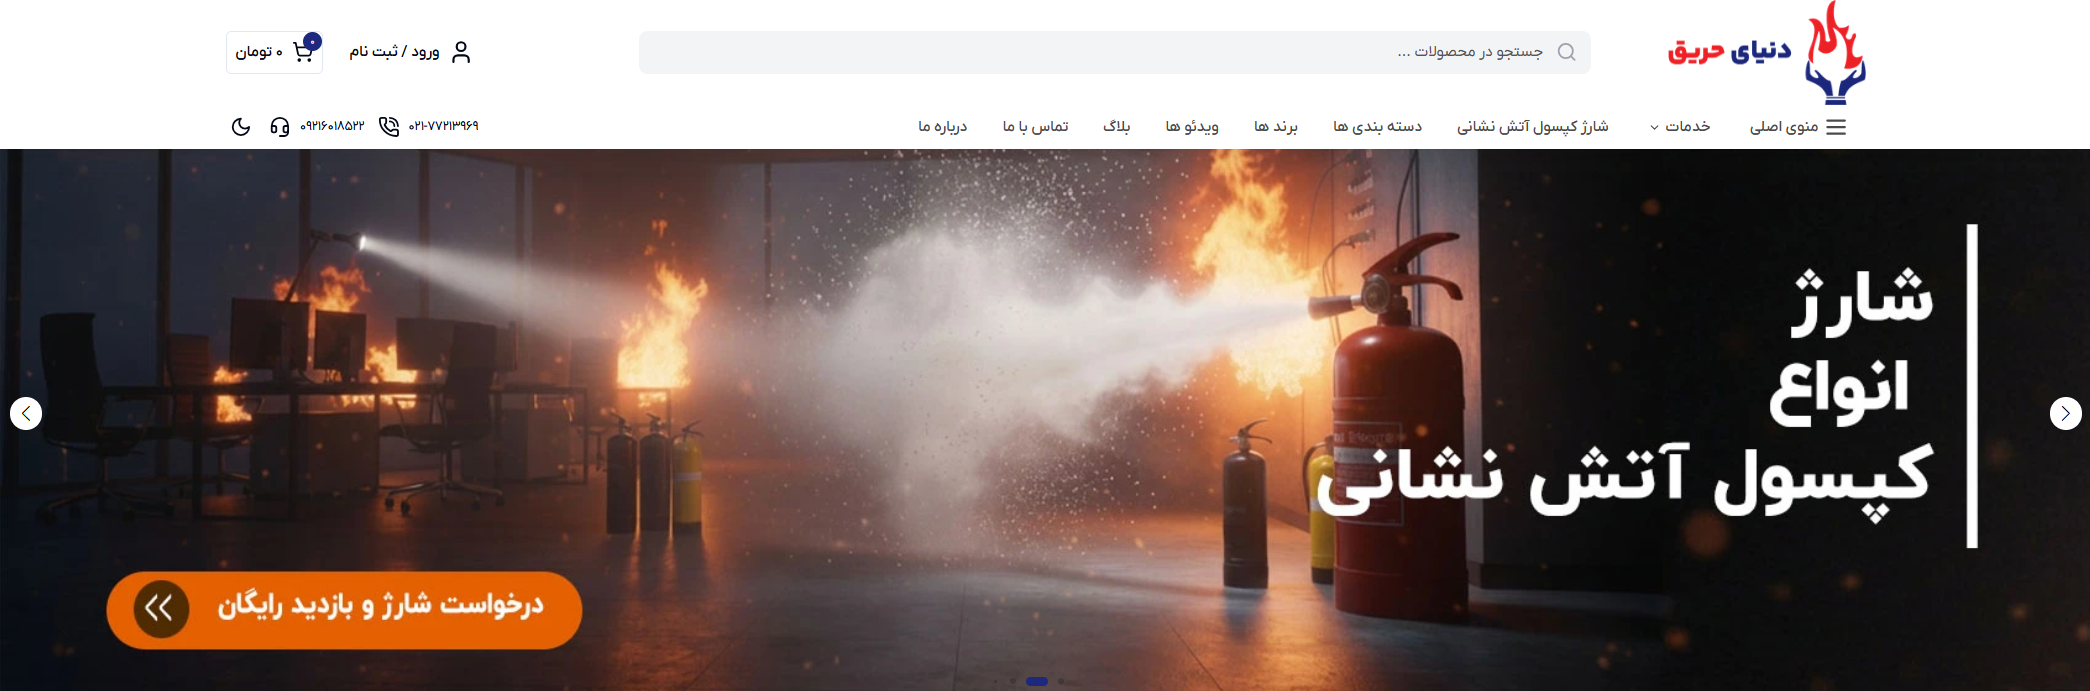Click the shopping cart icon
The width and height of the screenshot is (2090, 691).
pos(302,52)
